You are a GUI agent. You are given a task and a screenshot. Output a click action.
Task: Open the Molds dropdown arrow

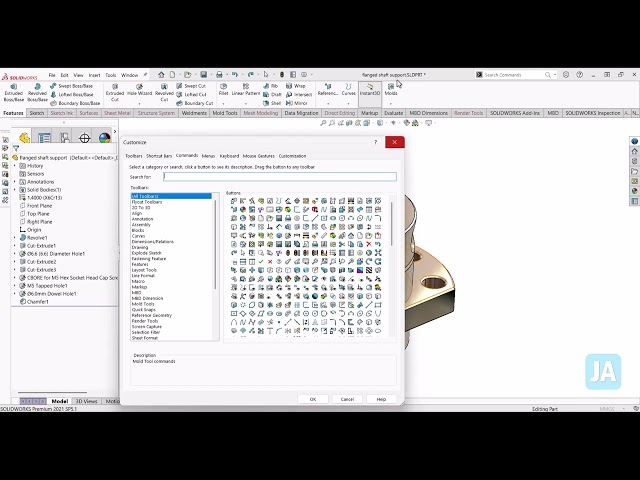pyautogui.click(x=391, y=104)
